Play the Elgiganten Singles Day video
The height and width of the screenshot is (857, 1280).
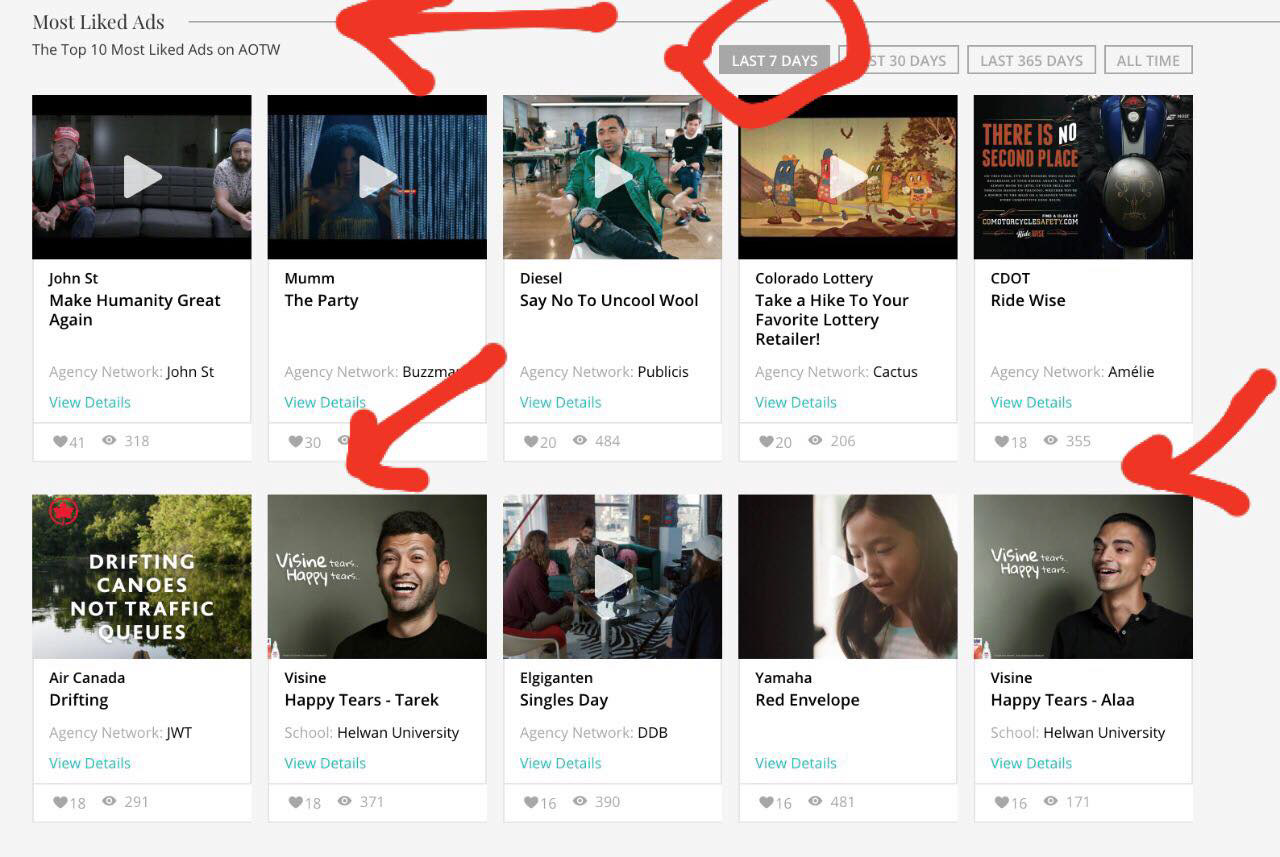click(612, 576)
